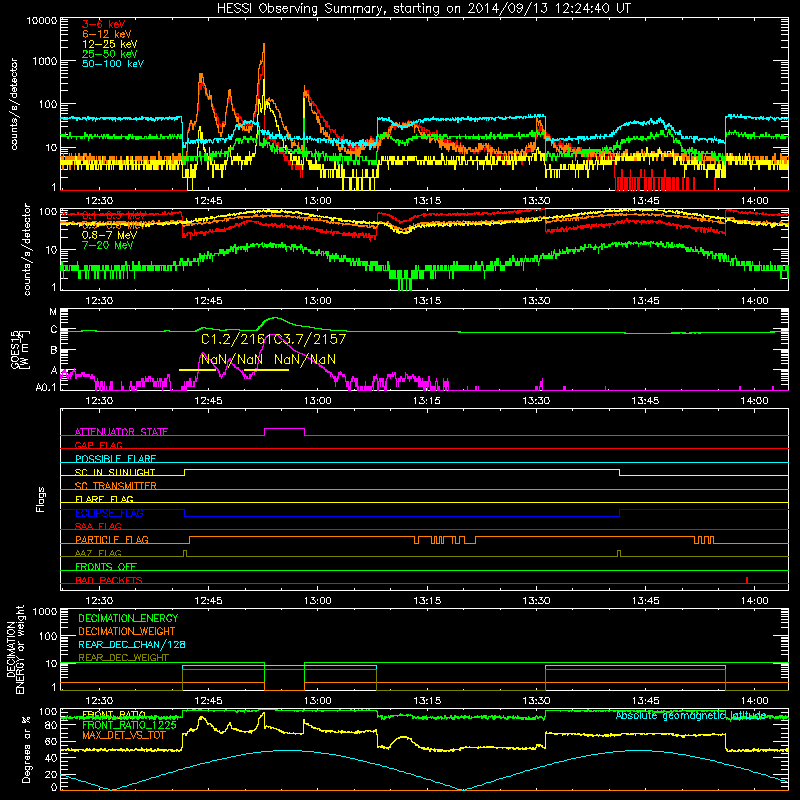800x800 pixels.
Task: Click the 10000 tick on the top plot
Action: (42, 21)
